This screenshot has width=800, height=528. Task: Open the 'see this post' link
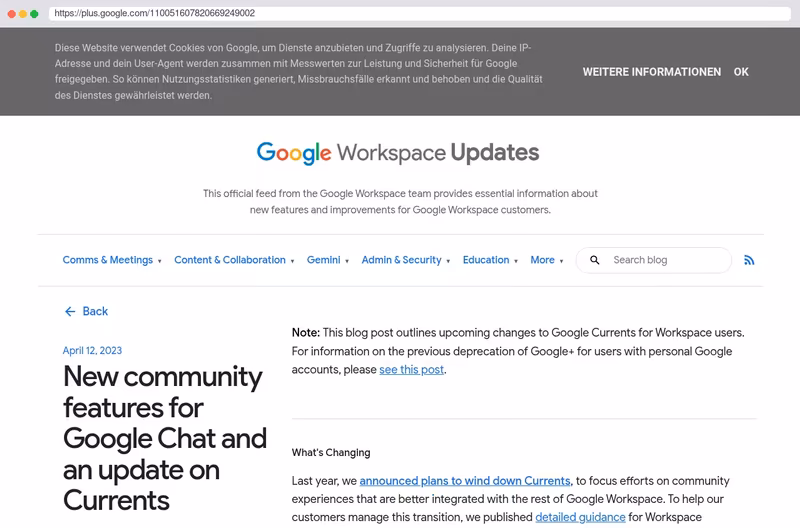pyautogui.click(x=411, y=370)
